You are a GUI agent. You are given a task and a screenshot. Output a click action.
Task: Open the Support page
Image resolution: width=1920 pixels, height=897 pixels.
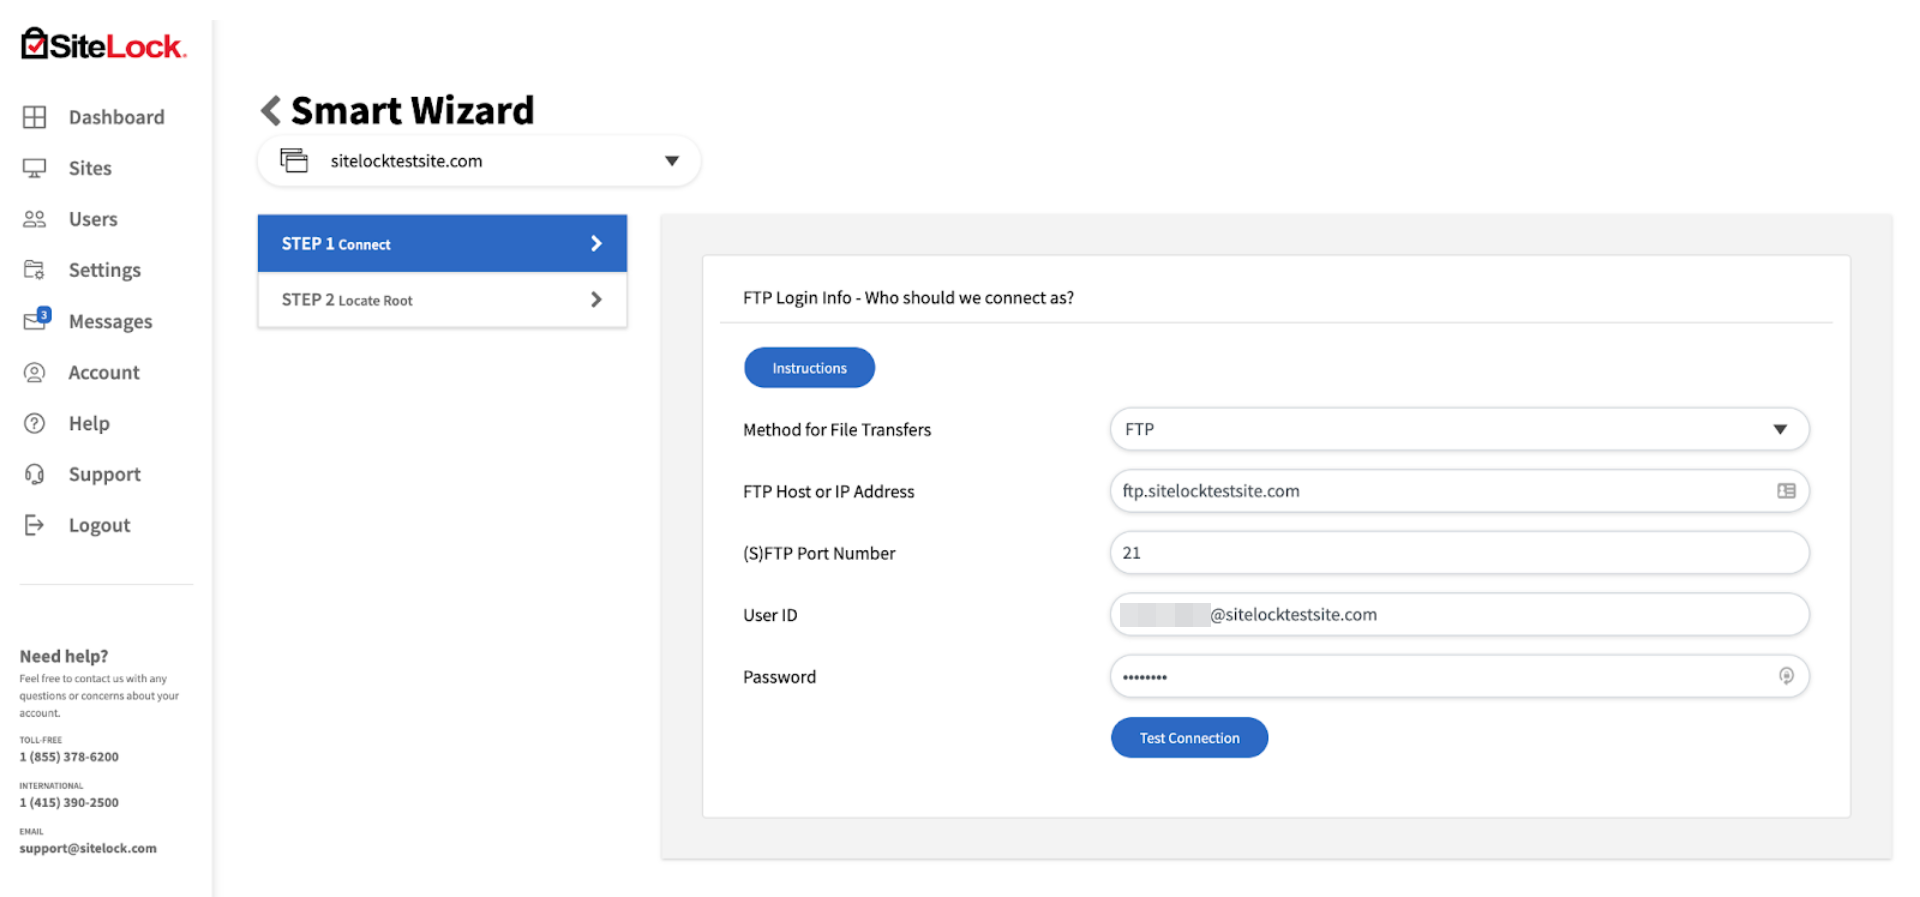(x=104, y=474)
